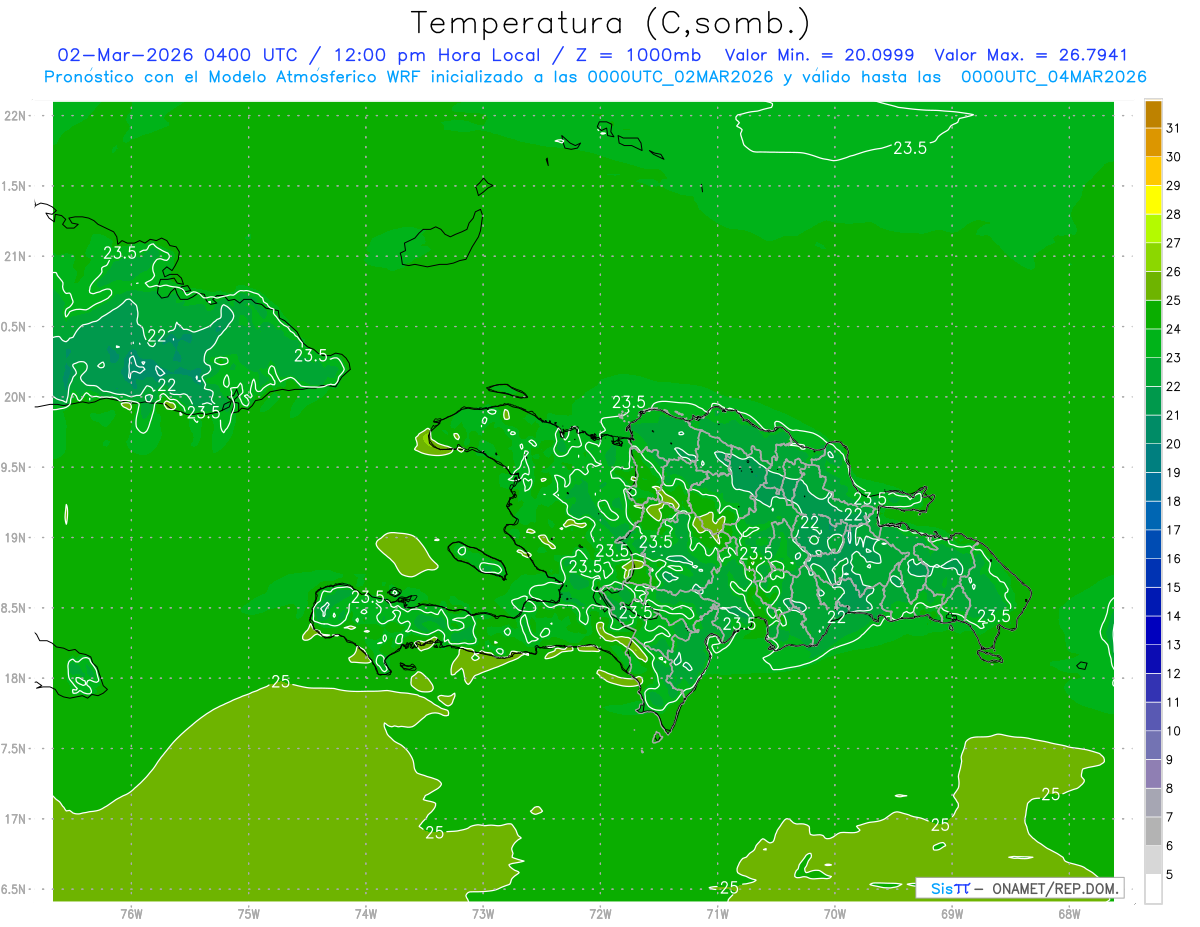Select the '02-Mar-2026 0400 UTC' date text
Viewport: 1200px width, 927px height.
tap(177, 55)
